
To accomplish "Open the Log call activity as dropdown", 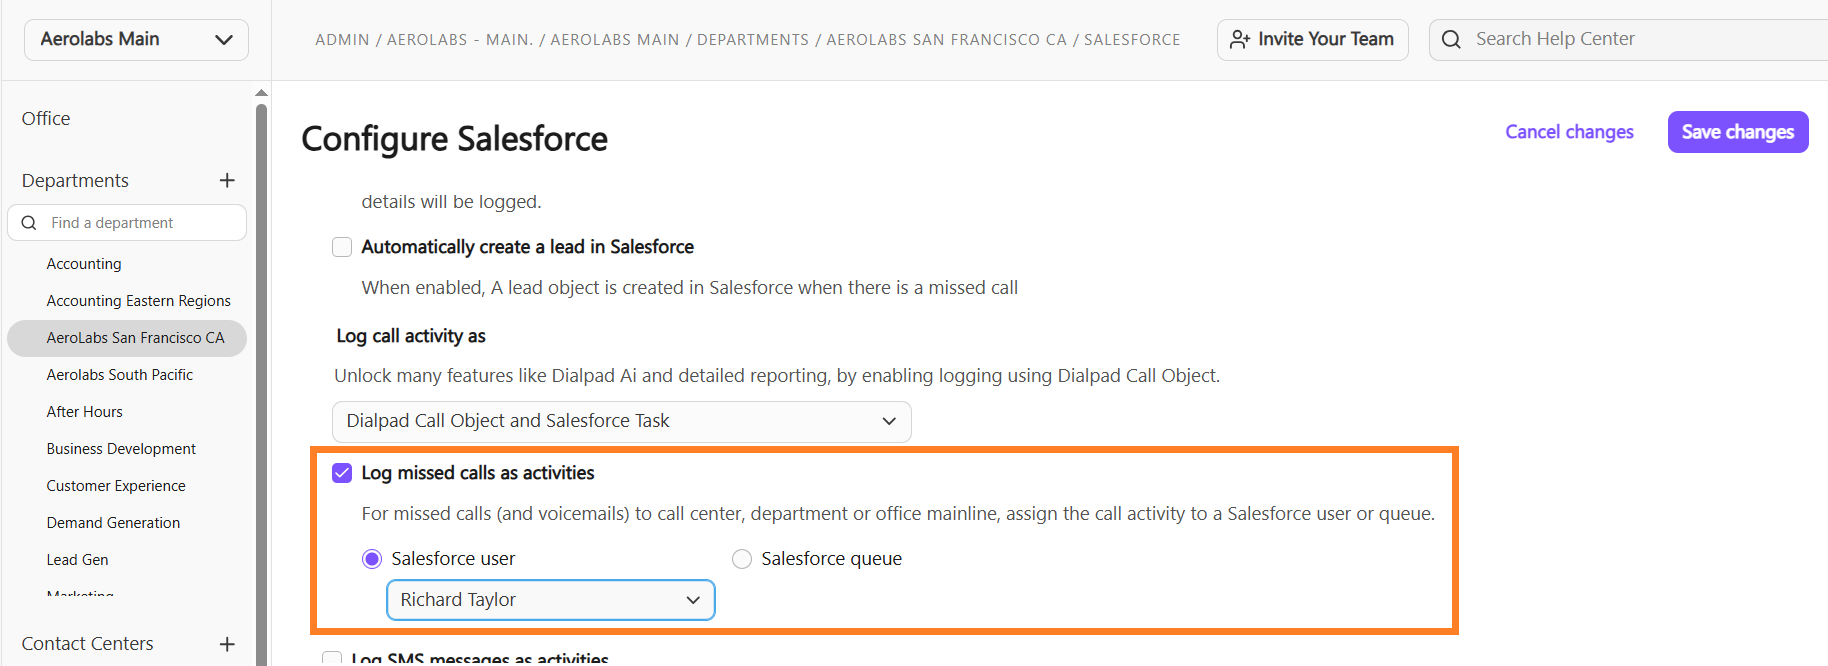I will tap(621, 421).
